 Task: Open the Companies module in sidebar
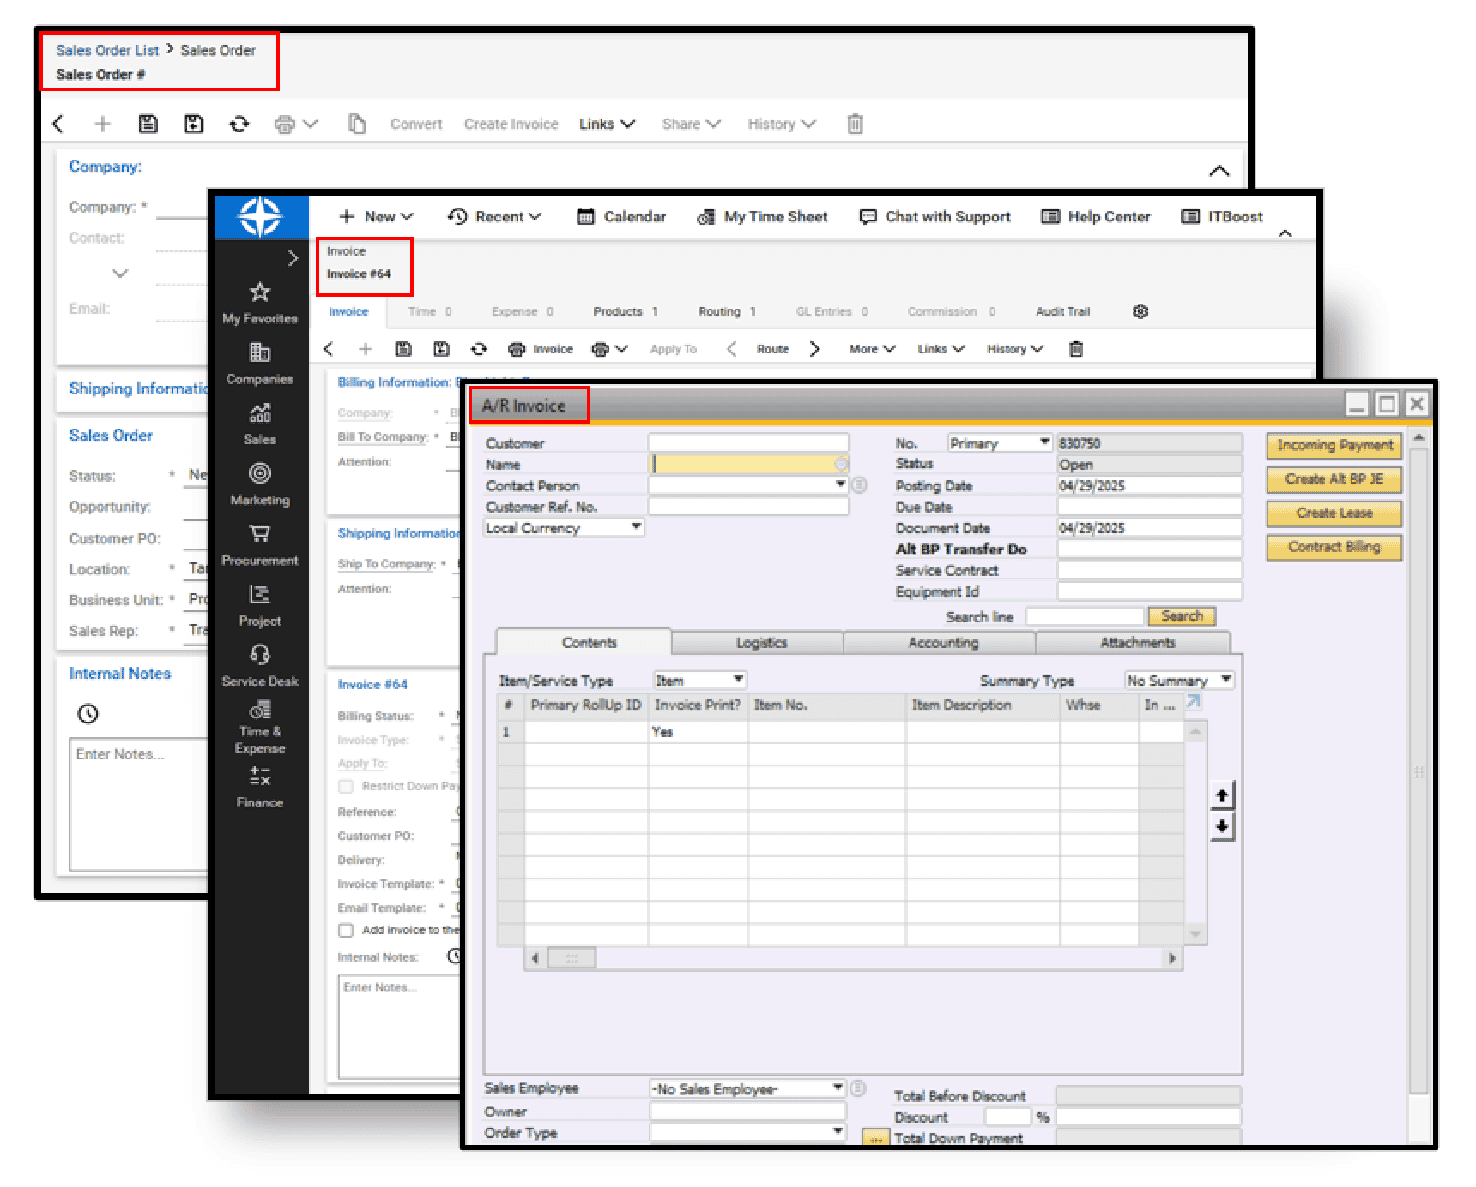pos(260,353)
